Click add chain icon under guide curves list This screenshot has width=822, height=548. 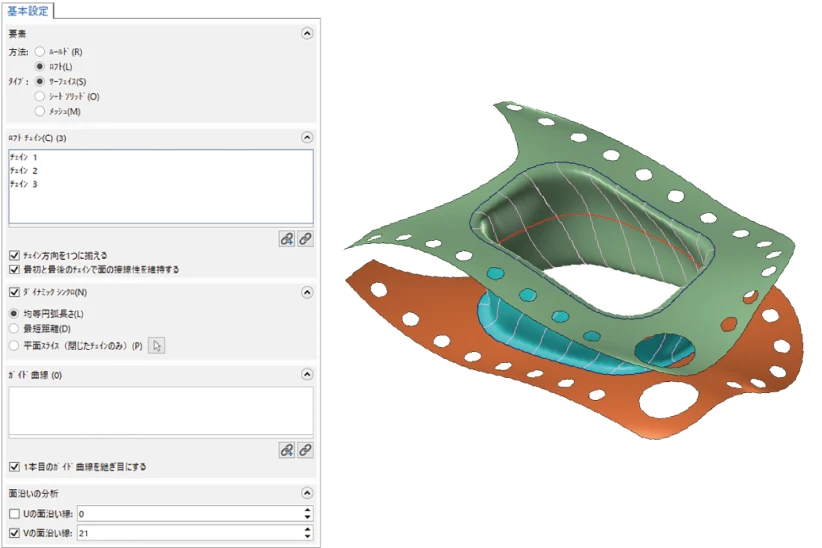(x=287, y=450)
